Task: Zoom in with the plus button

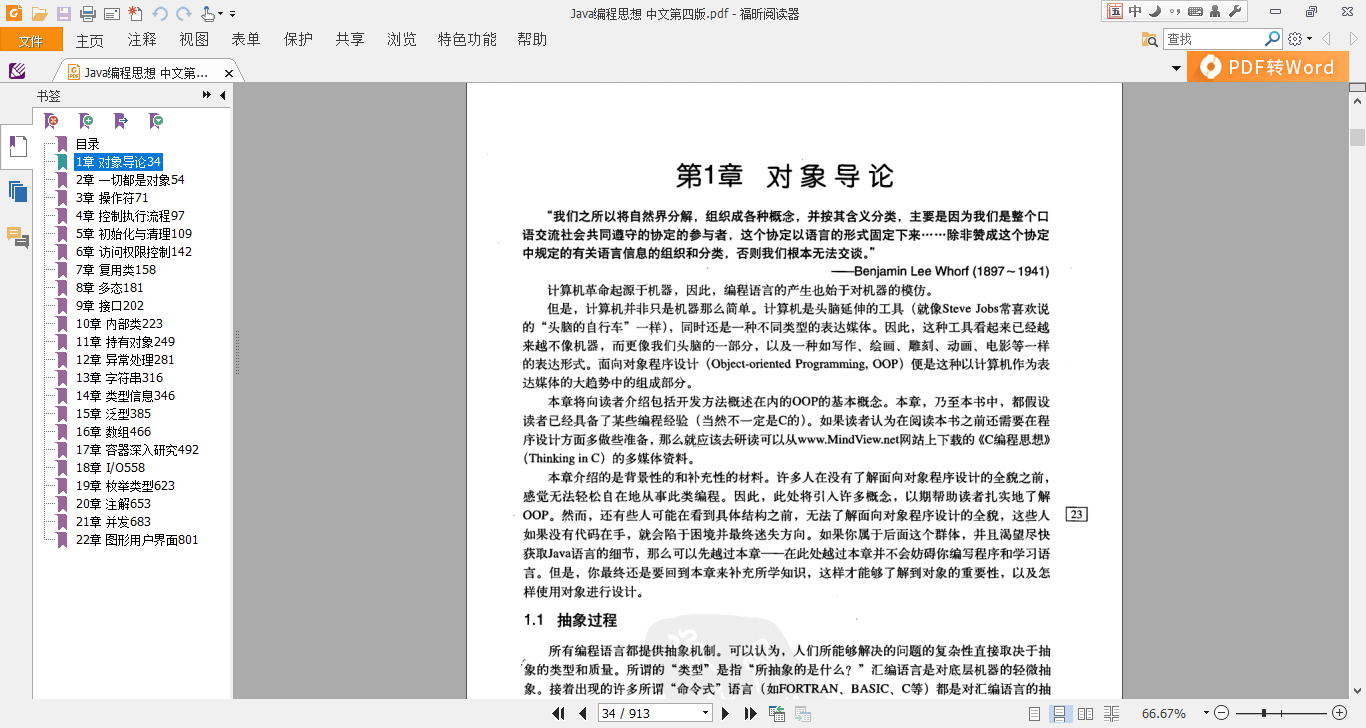Action: pos(1339,713)
